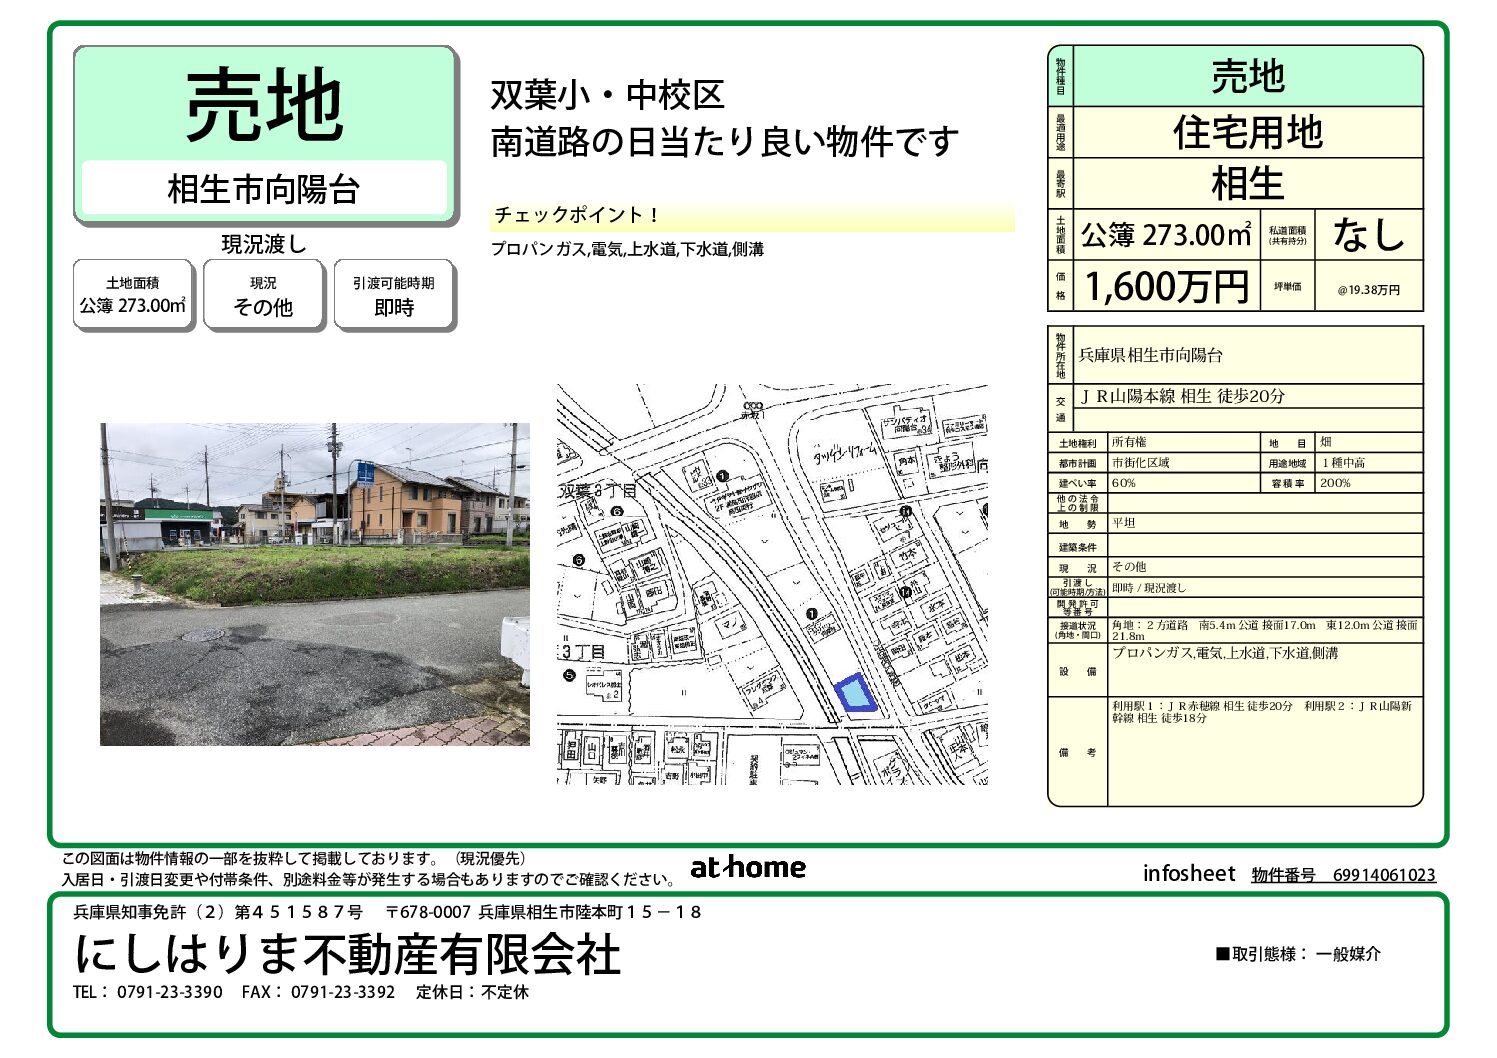
Task: Select the 200% floor-area ratio value
Action: (1335, 483)
